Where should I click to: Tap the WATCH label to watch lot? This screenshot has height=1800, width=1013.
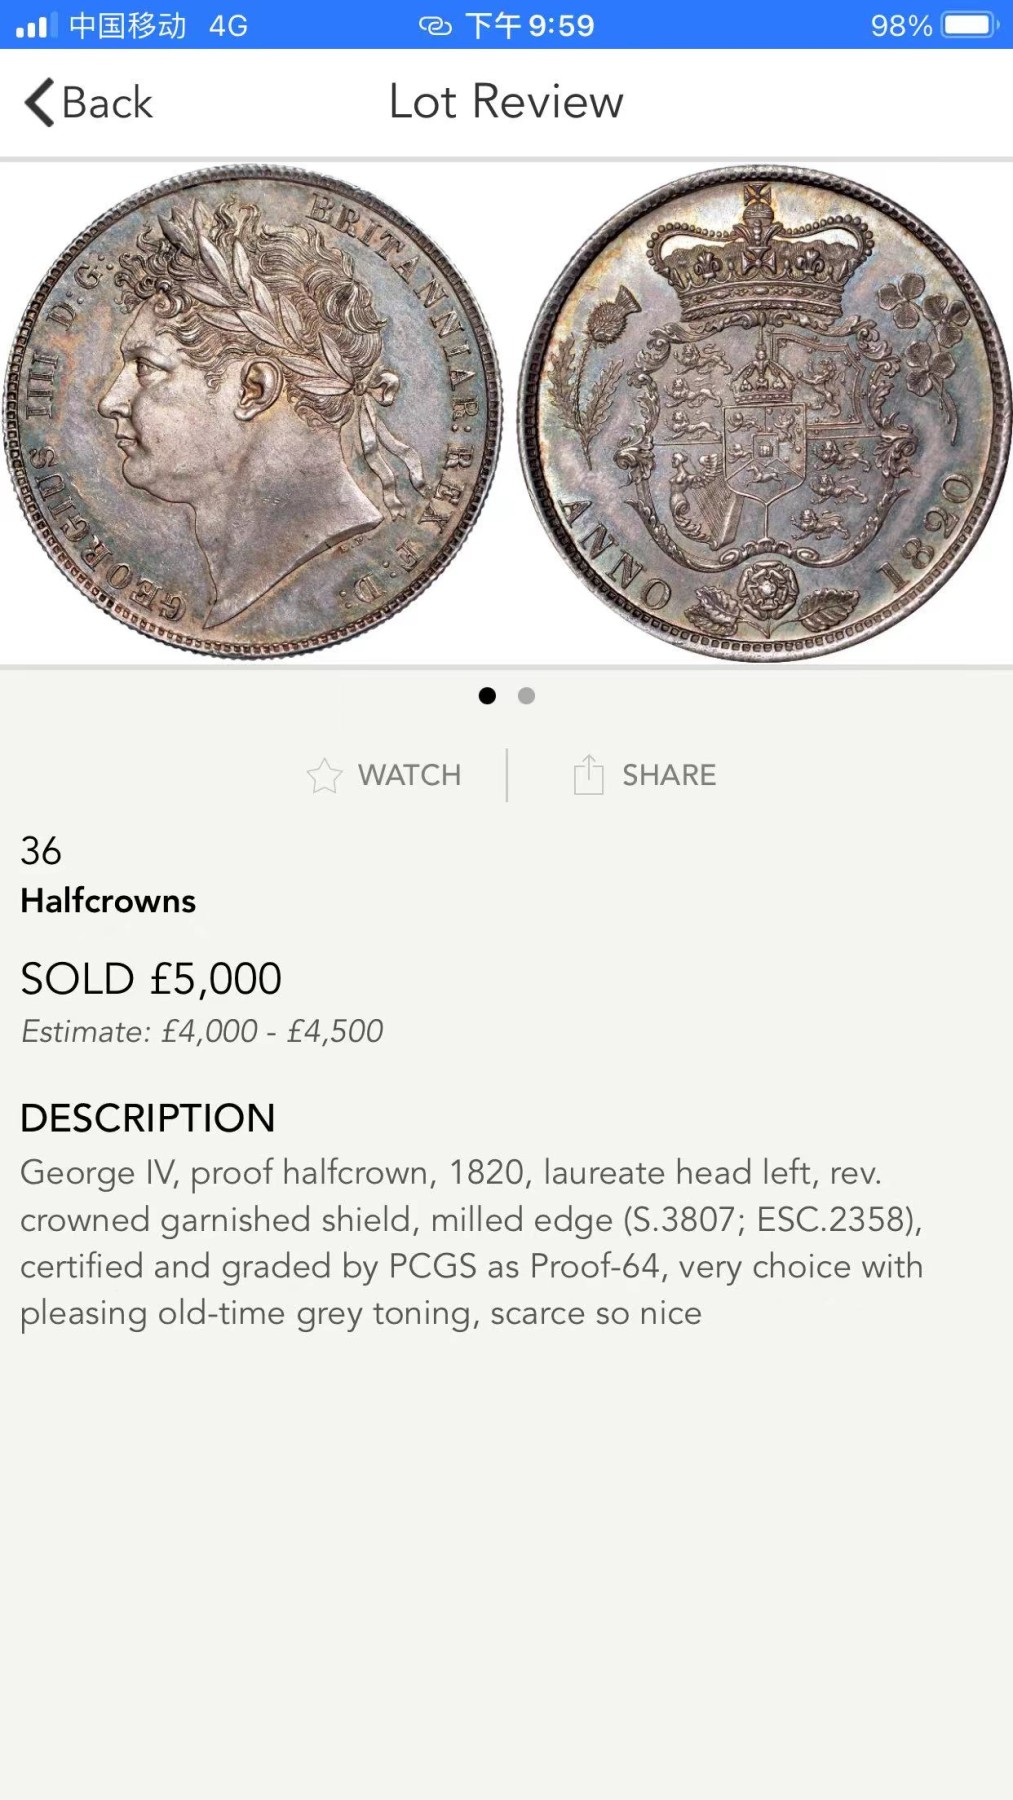pos(409,776)
